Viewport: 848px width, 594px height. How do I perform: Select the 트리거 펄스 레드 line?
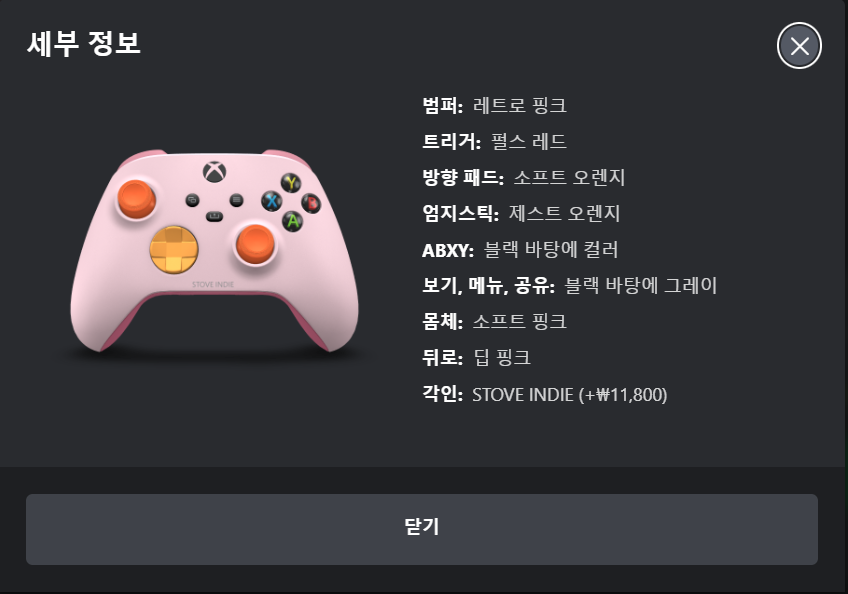click(x=494, y=141)
